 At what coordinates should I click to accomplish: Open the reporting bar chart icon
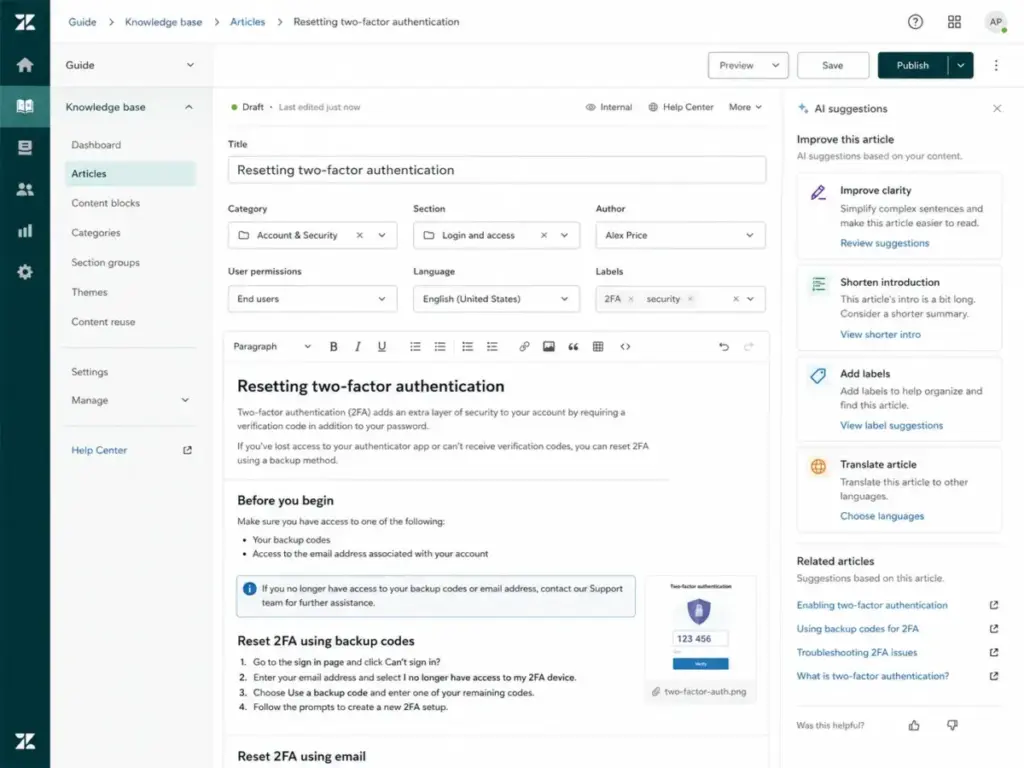[x=25, y=231]
